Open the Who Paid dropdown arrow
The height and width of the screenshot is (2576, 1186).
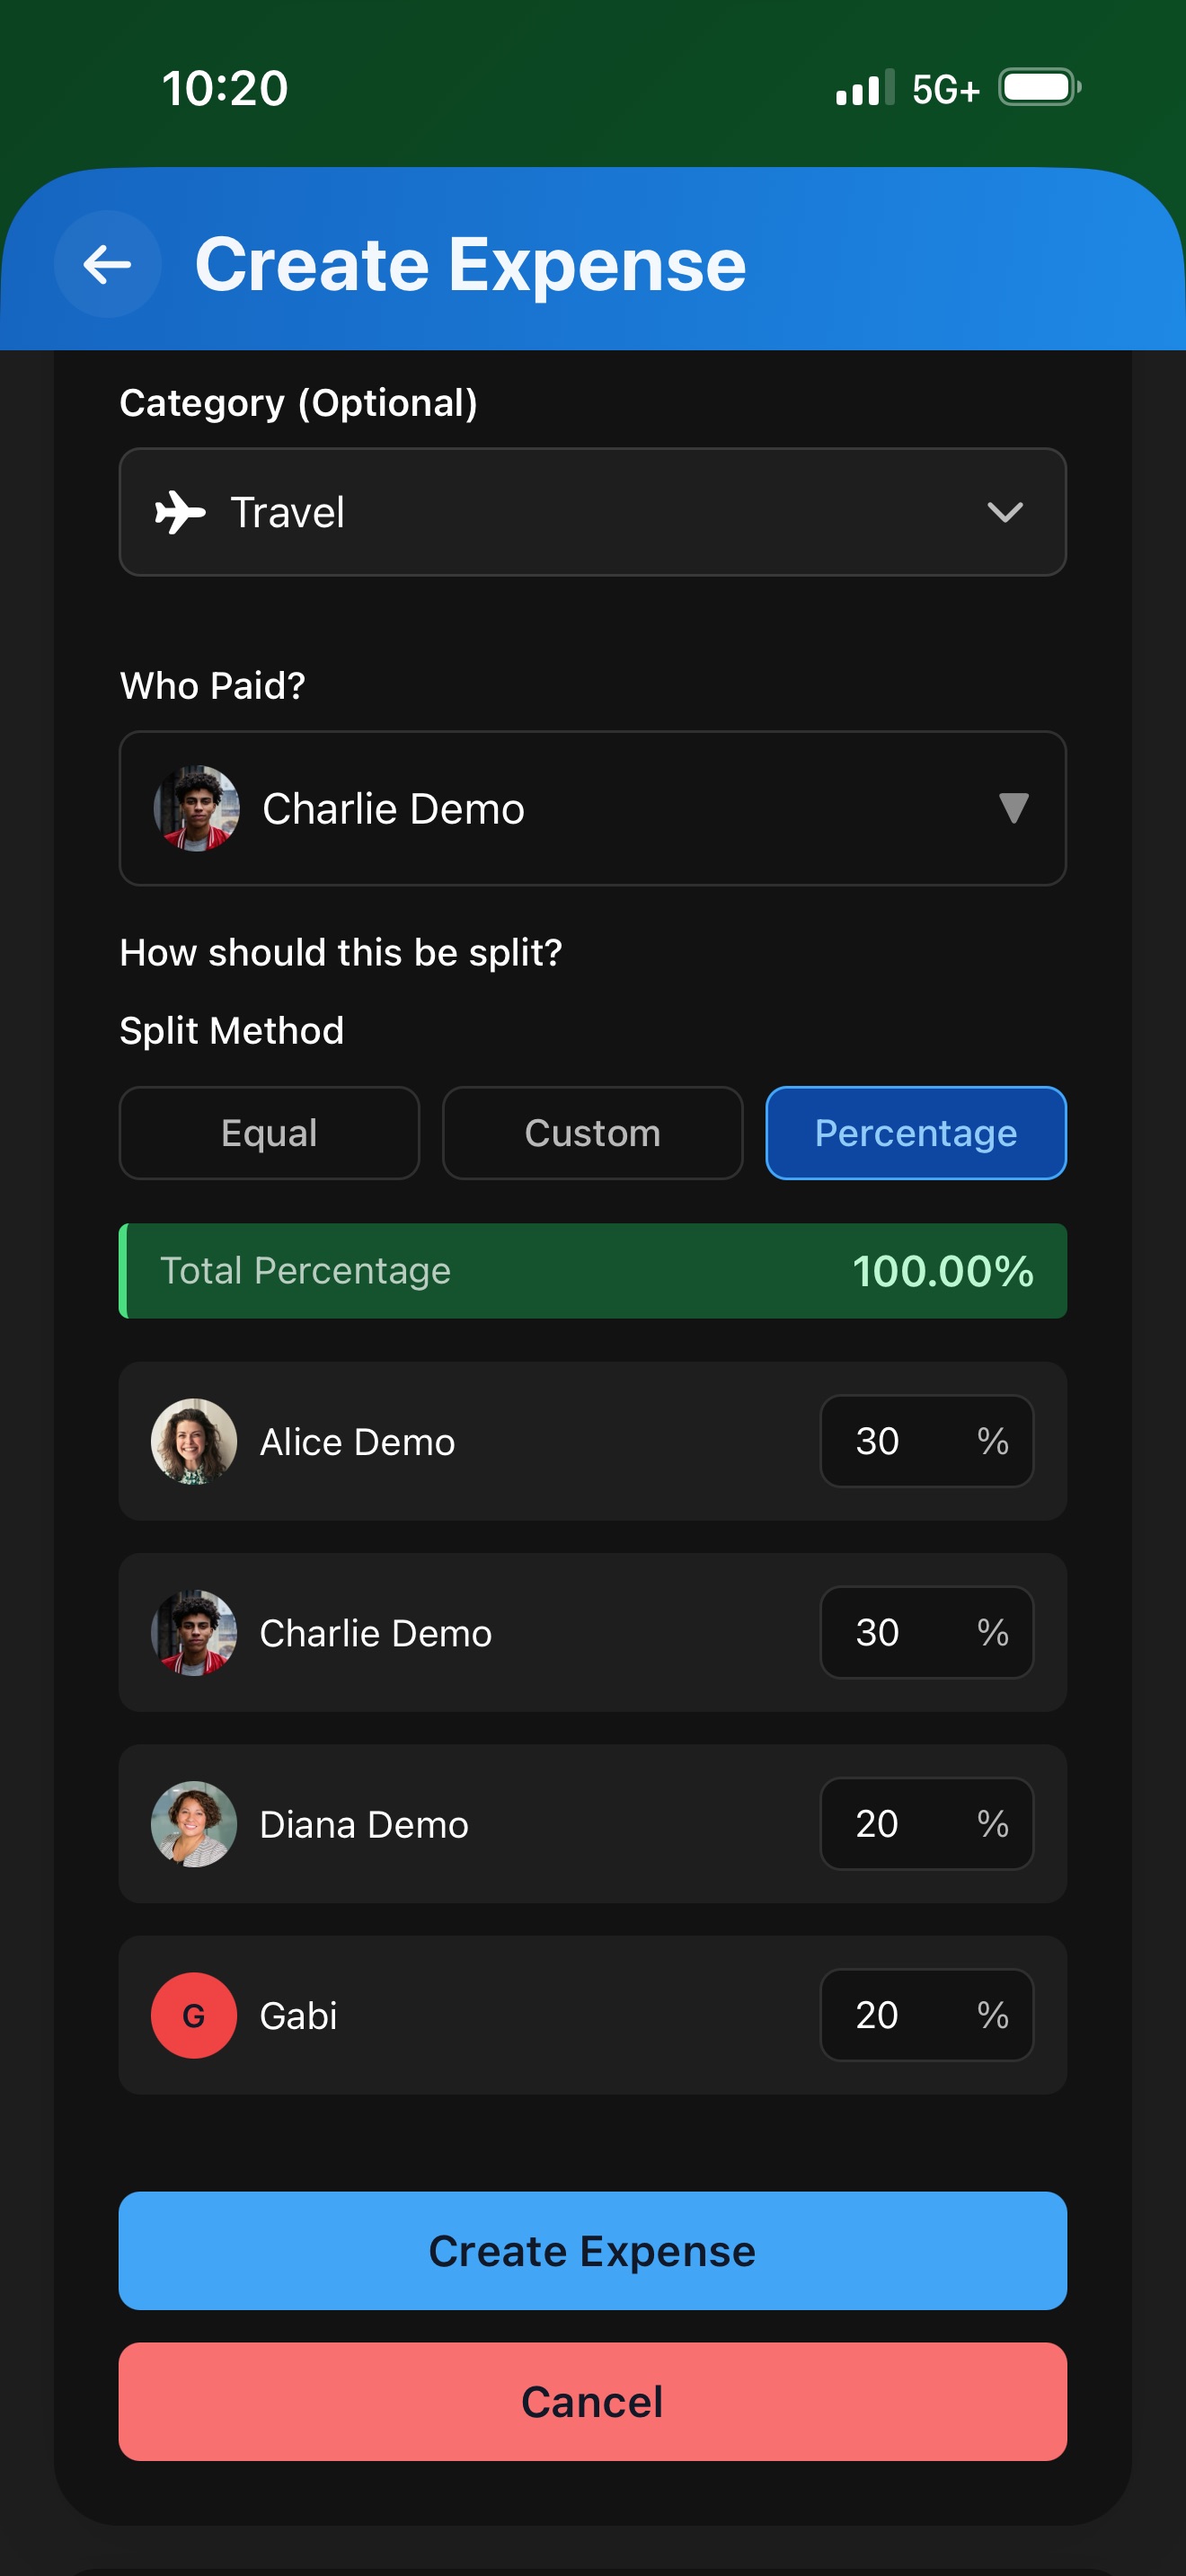(1013, 808)
